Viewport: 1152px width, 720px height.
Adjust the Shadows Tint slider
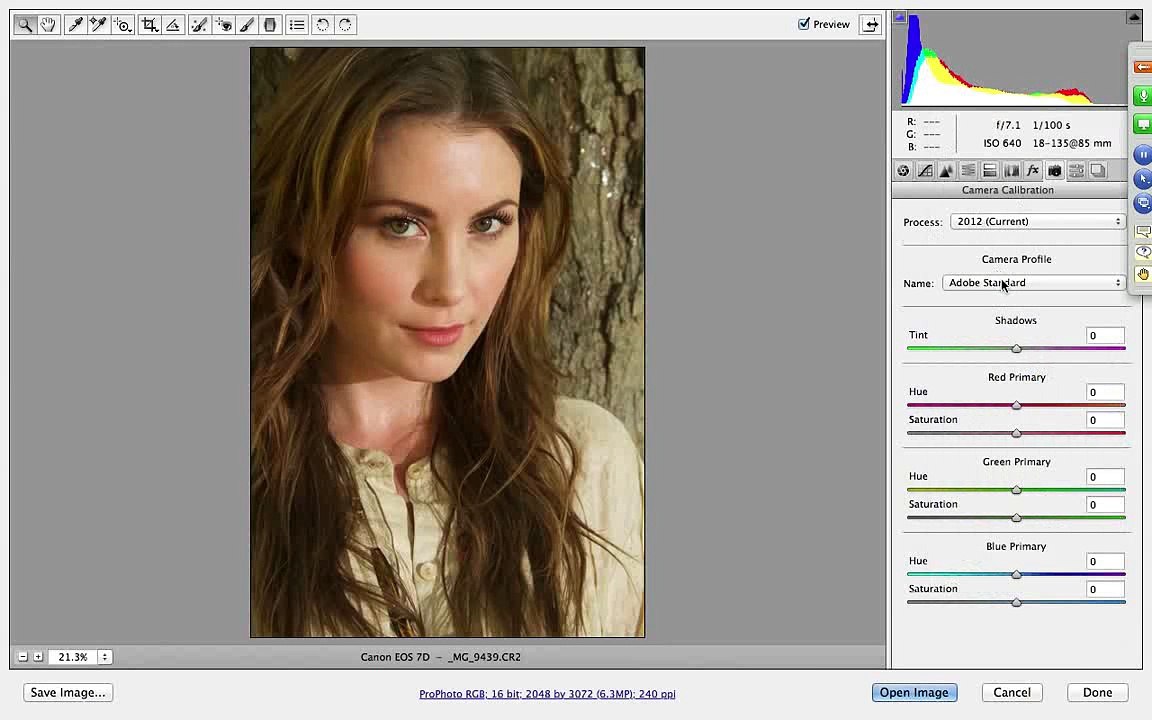click(1016, 348)
